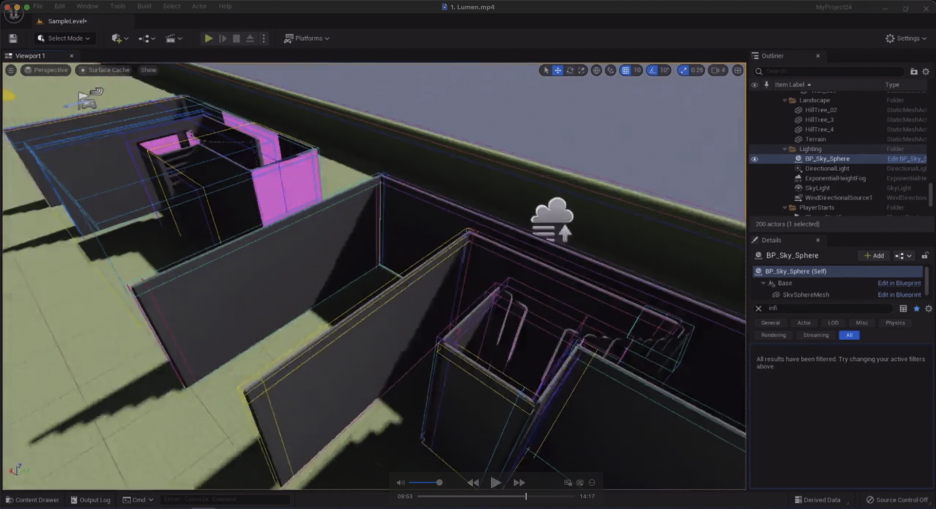Screen dimensions: 936x509
Task: Click the Advance single frame toolbar icon
Action: click(223, 38)
